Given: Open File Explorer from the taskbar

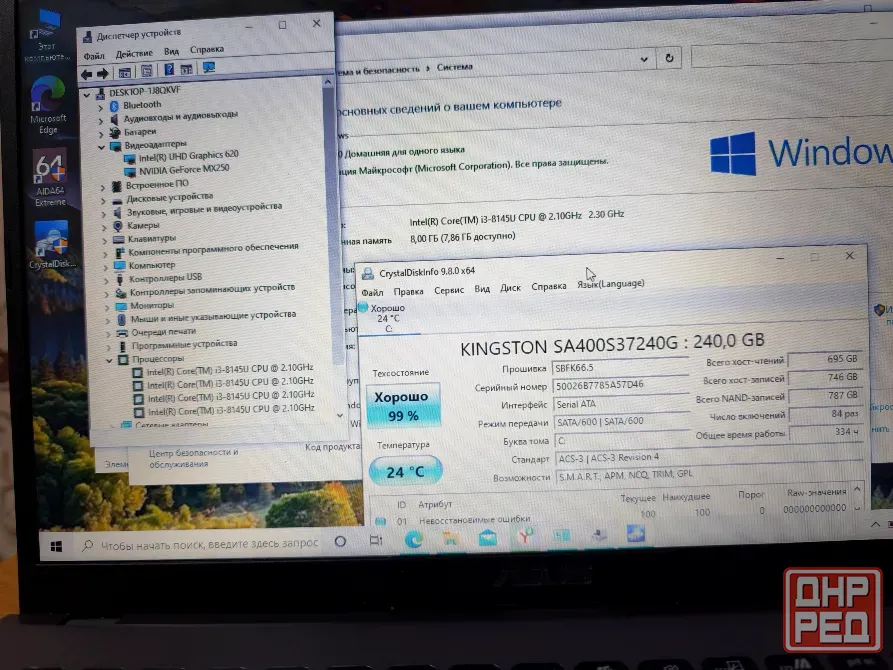Looking at the screenshot, I should [x=450, y=538].
